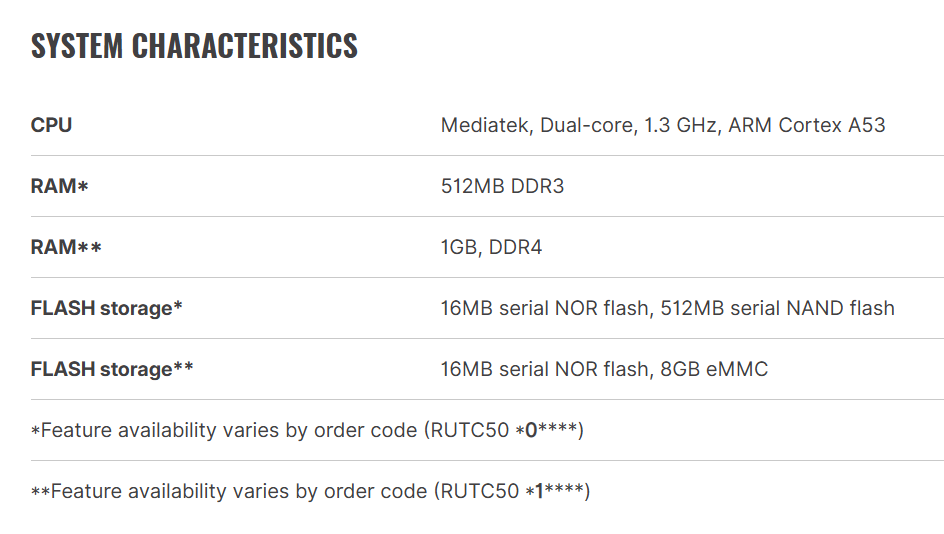This screenshot has width=944, height=534.
Task: Select the double-asterisk "RAM**" row label
Action: 66,247
